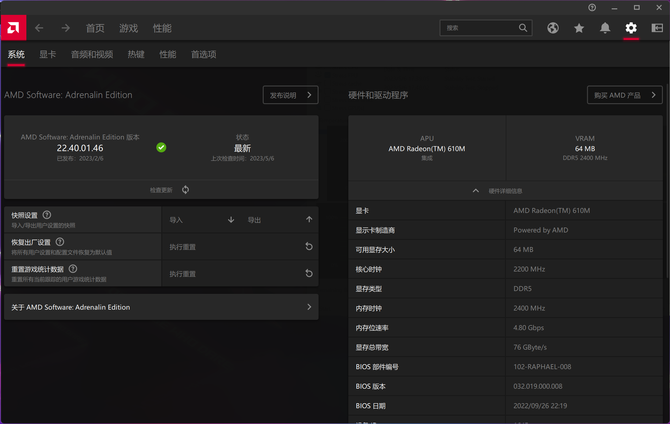Show help tooltip for 重置游戏统计数据
The height and width of the screenshot is (424, 670).
pyautogui.click(x=73, y=269)
